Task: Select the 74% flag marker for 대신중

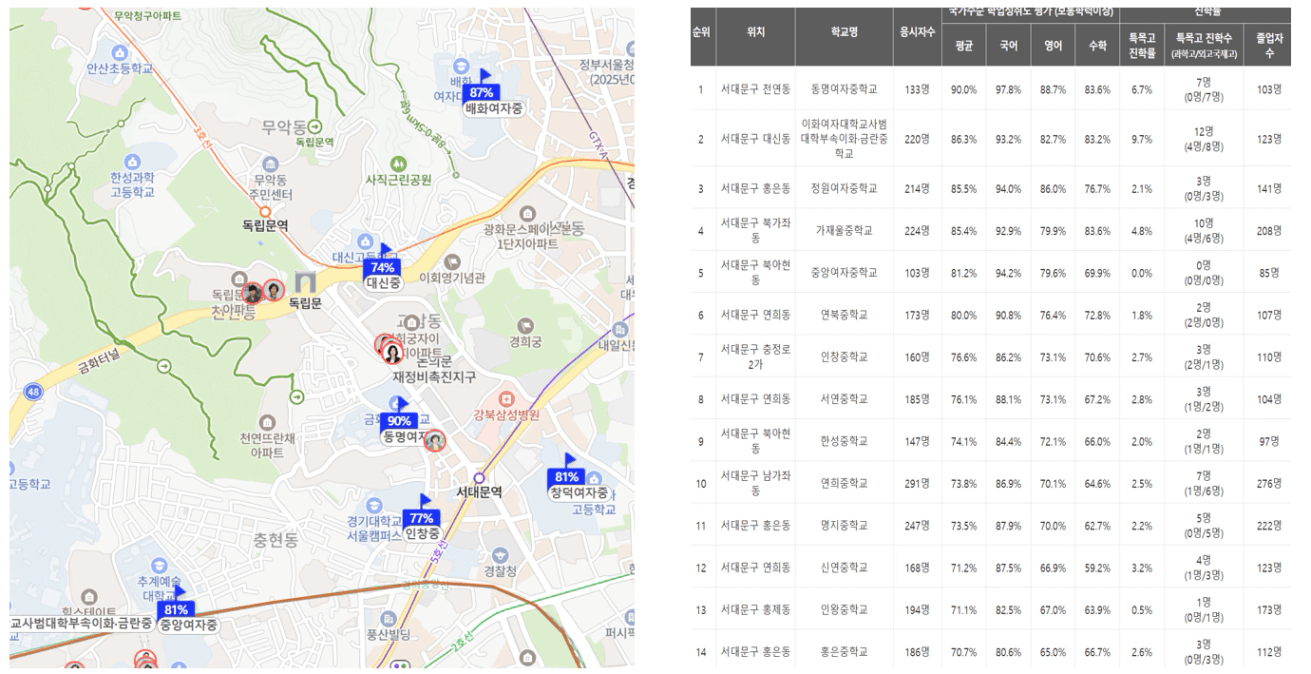Action: 381,267
